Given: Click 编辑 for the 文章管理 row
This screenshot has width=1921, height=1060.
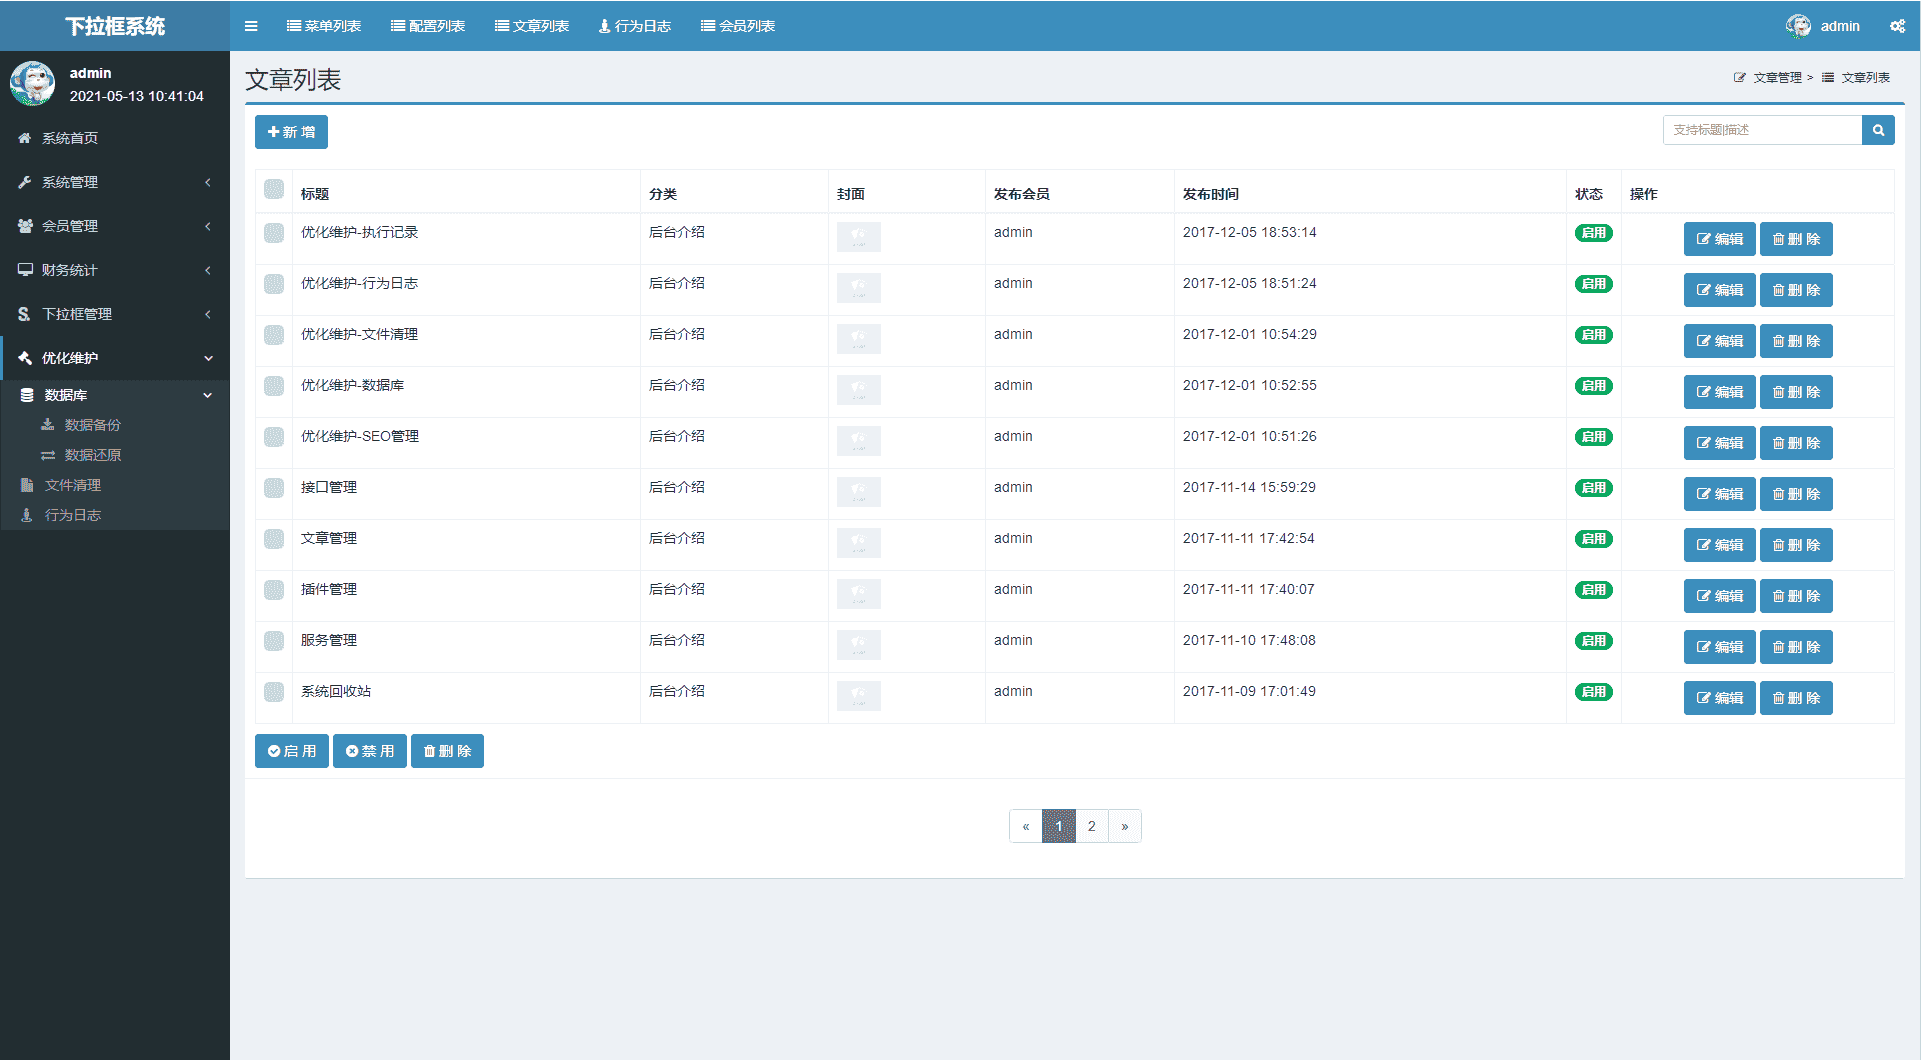Looking at the screenshot, I should tap(1719, 545).
